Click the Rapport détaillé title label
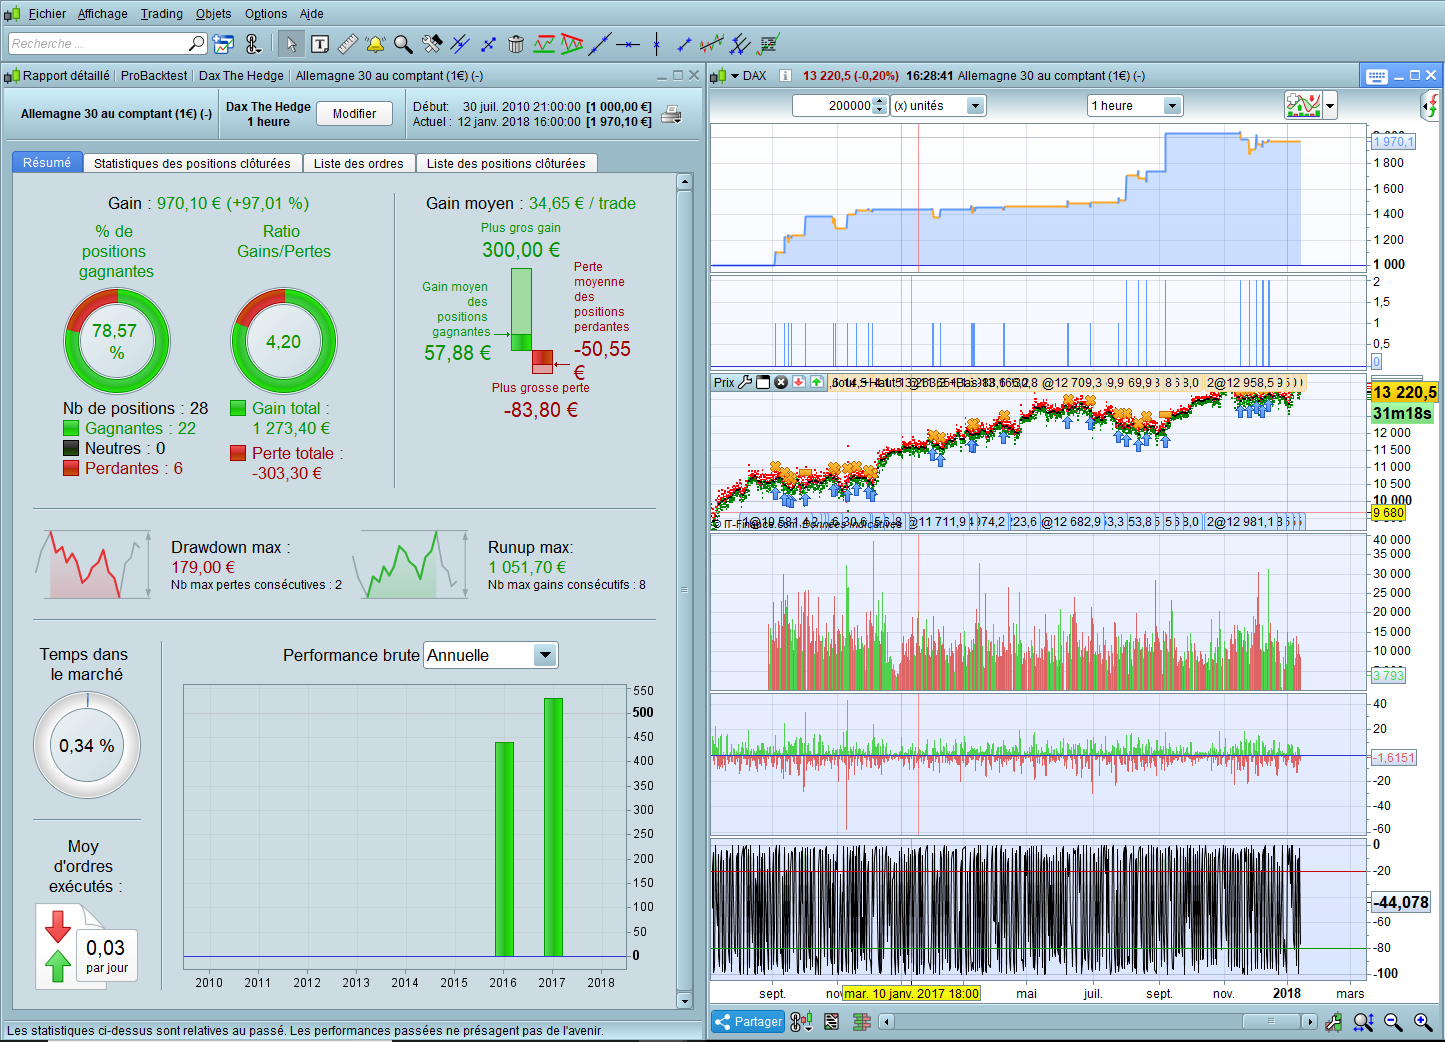Image resolution: width=1445 pixels, height=1042 pixels. (x=66, y=76)
